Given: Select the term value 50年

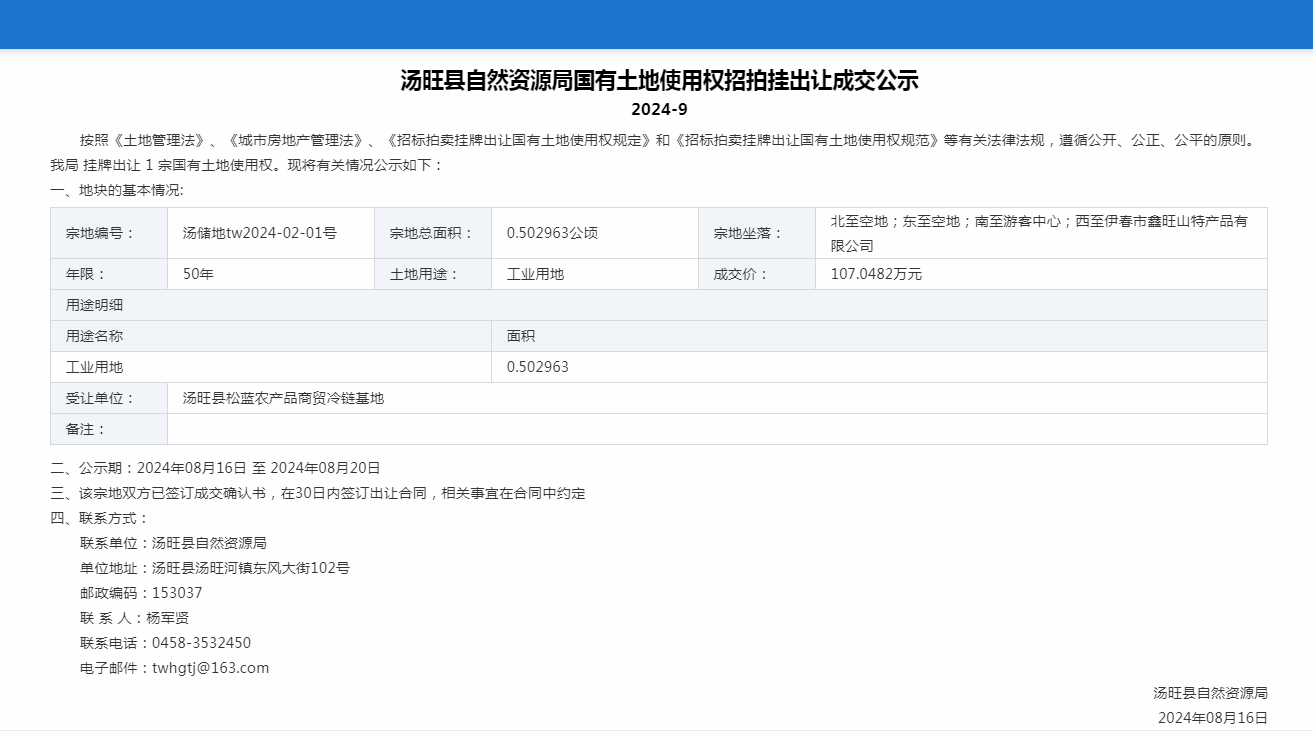Looking at the screenshot, I should [198, 274].
